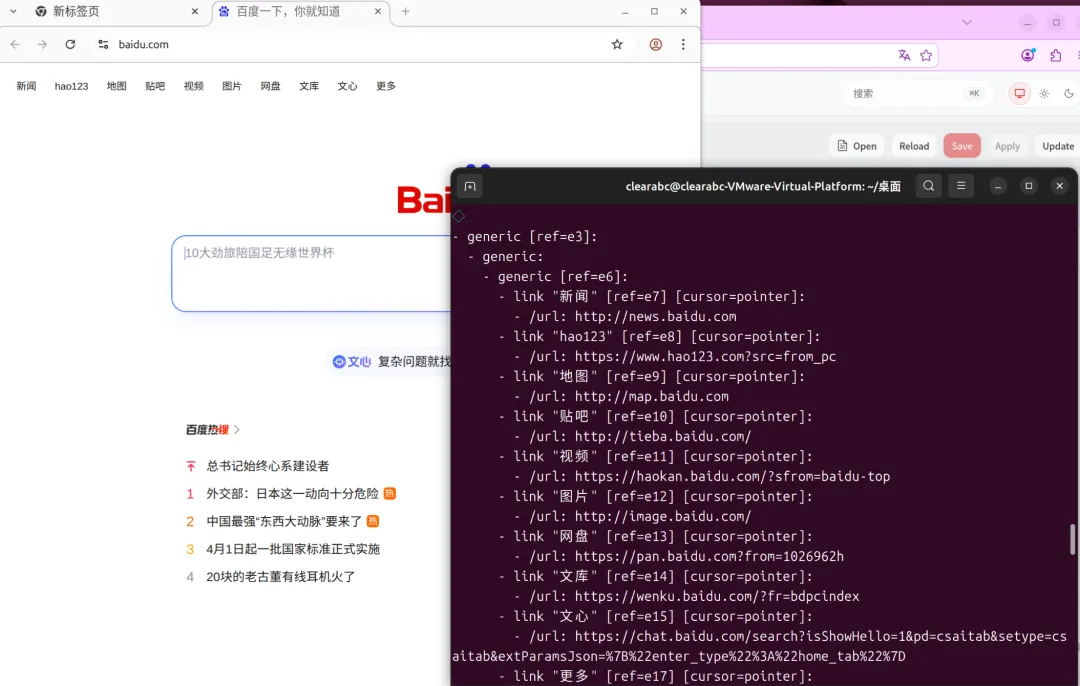The width and height of the screenshot is (1080, 686).
Task: Open hot search 中国最强"东西大动脉"要来了
Action: coord(284,521)
